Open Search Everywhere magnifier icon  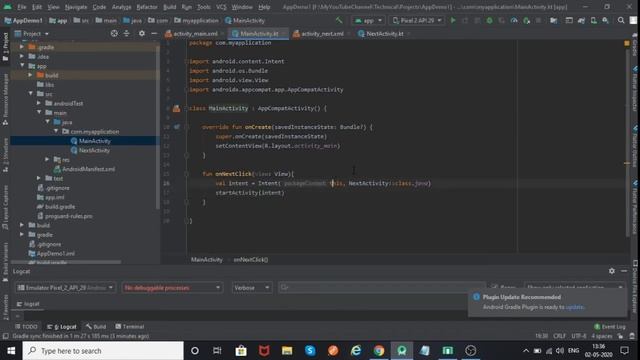tap(621, 20)
